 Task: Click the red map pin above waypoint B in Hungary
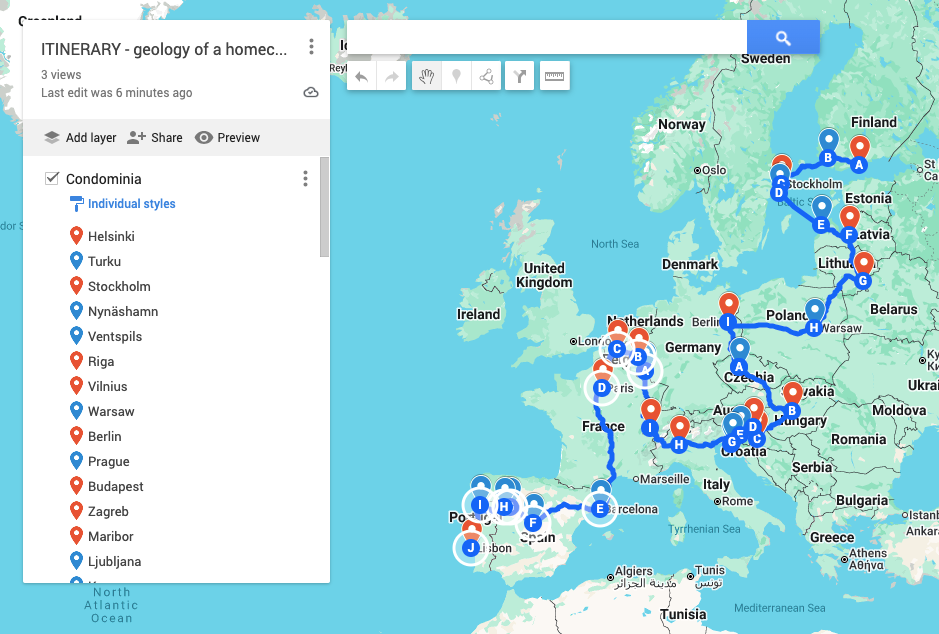pos(793,394)
